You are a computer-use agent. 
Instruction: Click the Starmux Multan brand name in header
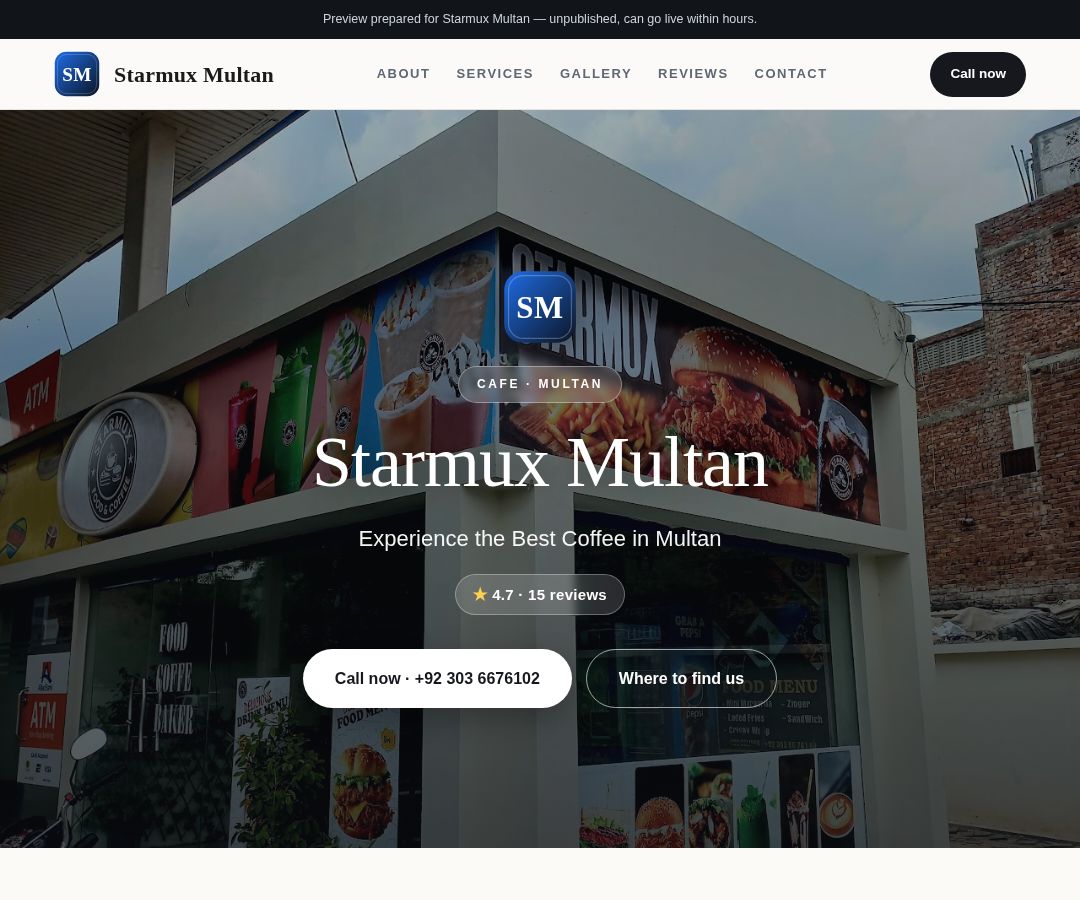194,74
